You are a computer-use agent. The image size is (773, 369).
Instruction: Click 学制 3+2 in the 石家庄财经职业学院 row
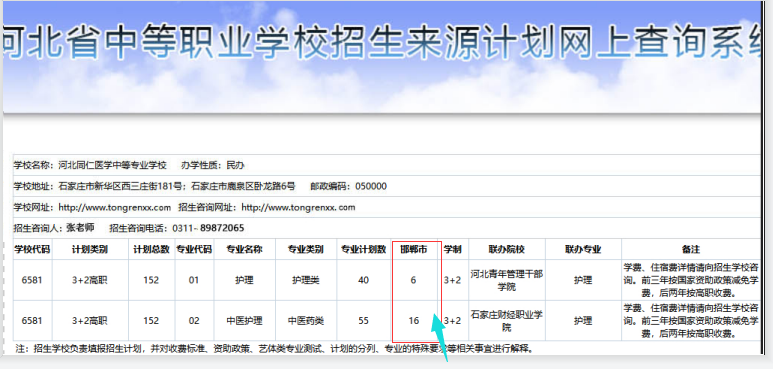coord(453,320)
